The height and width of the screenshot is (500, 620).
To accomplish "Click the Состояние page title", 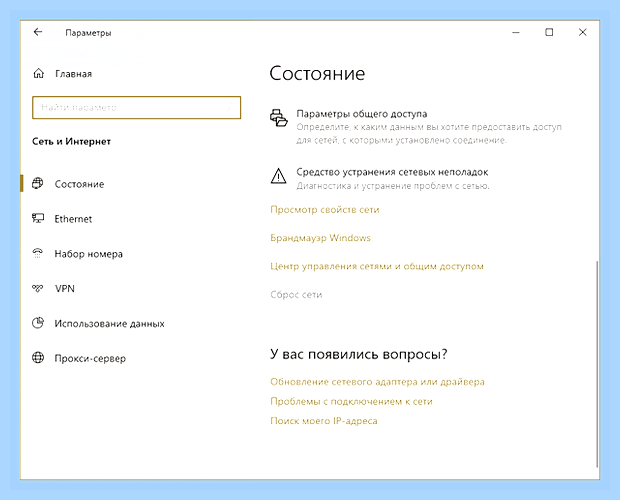I will 317,74.
